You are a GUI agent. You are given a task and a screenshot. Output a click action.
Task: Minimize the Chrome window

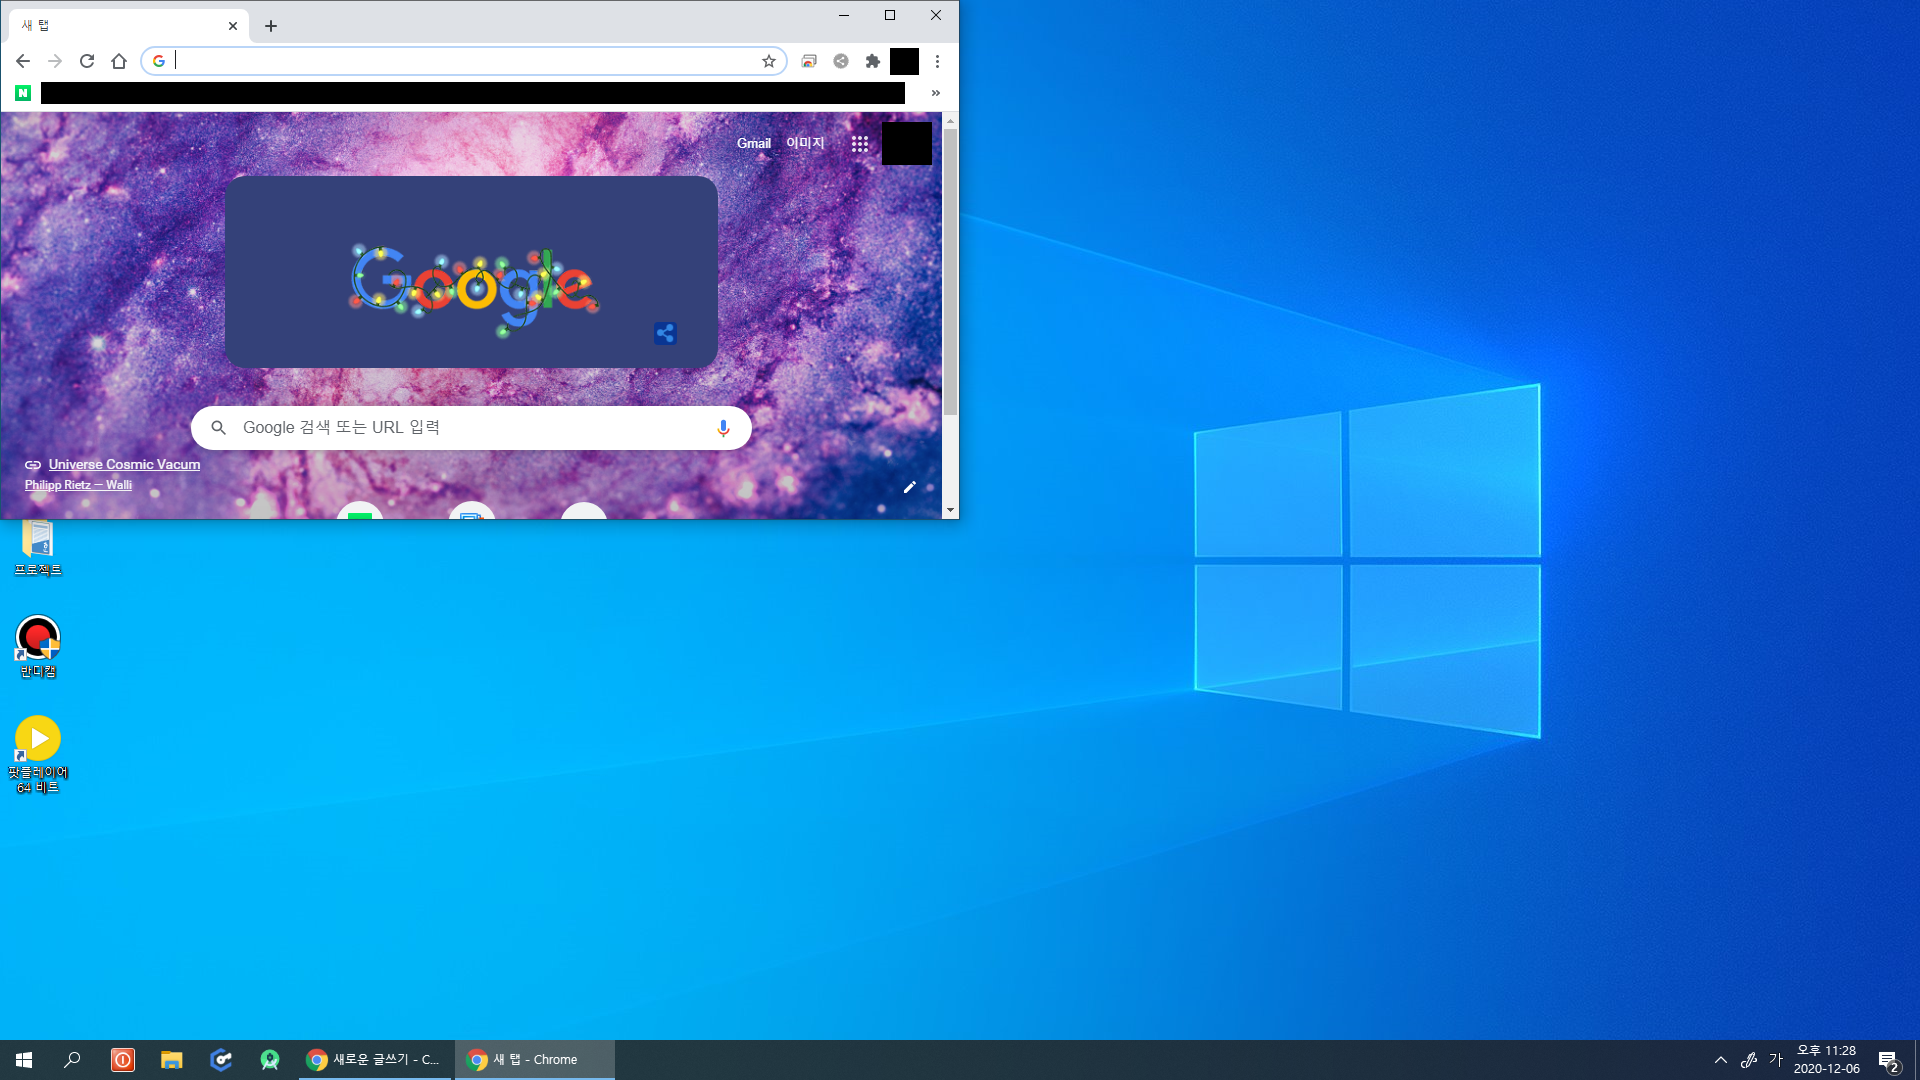(x=844, y=15)
